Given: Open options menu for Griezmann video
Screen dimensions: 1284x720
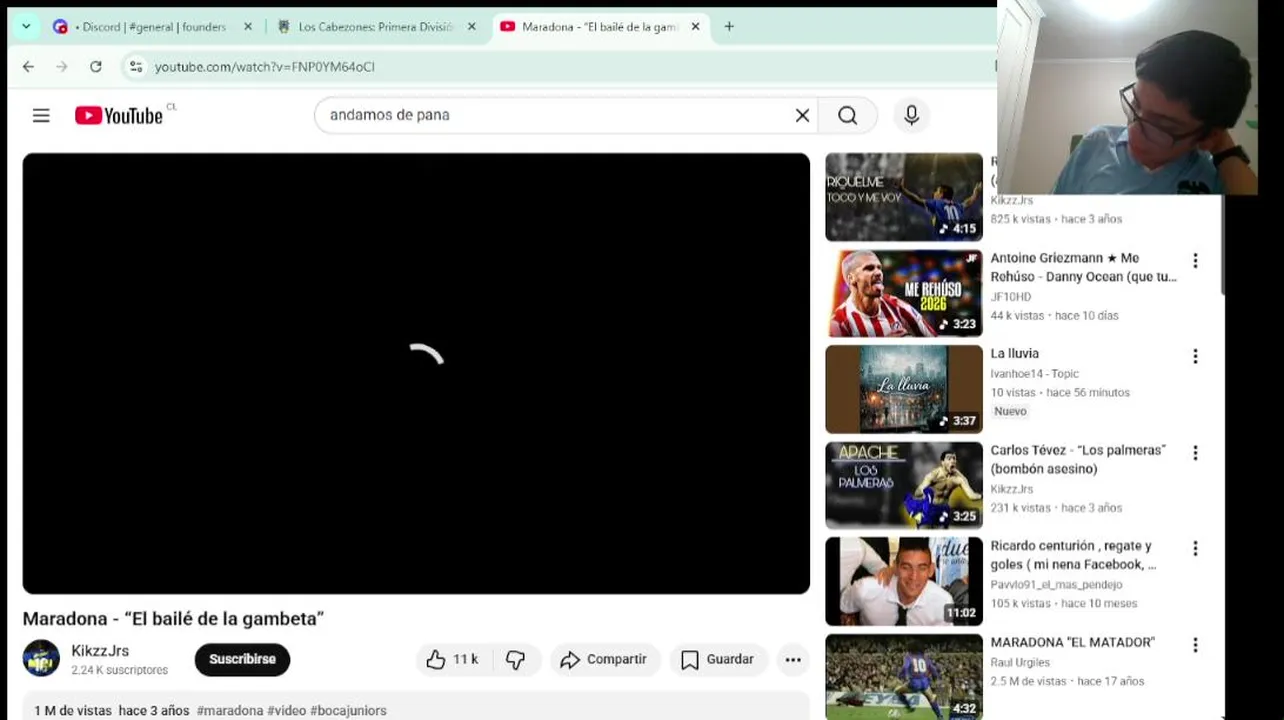Looking at the screenshot, I should 1195,260.
